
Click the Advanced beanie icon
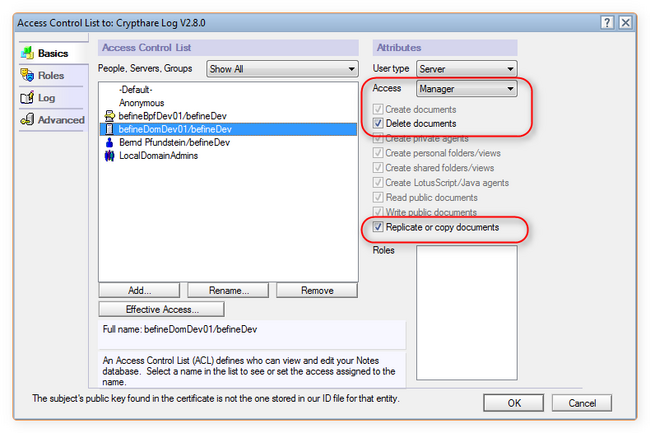[x=27, y=120]
